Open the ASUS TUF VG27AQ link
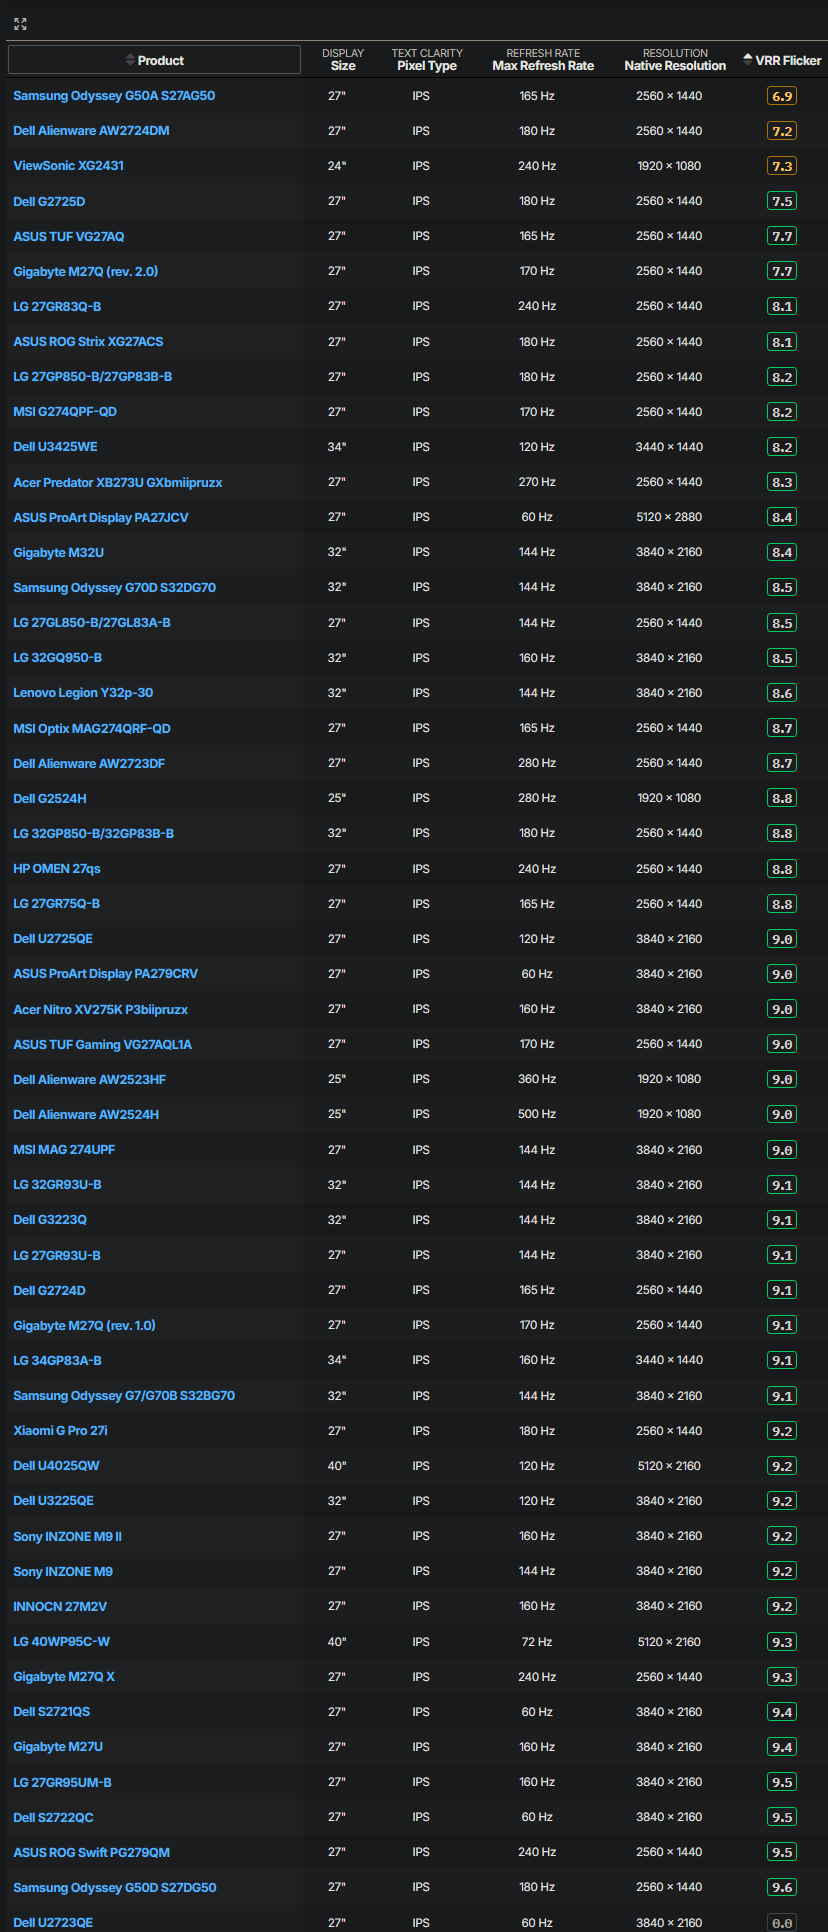Screen dimensions: 828x1932 click(x=69, y=236)
